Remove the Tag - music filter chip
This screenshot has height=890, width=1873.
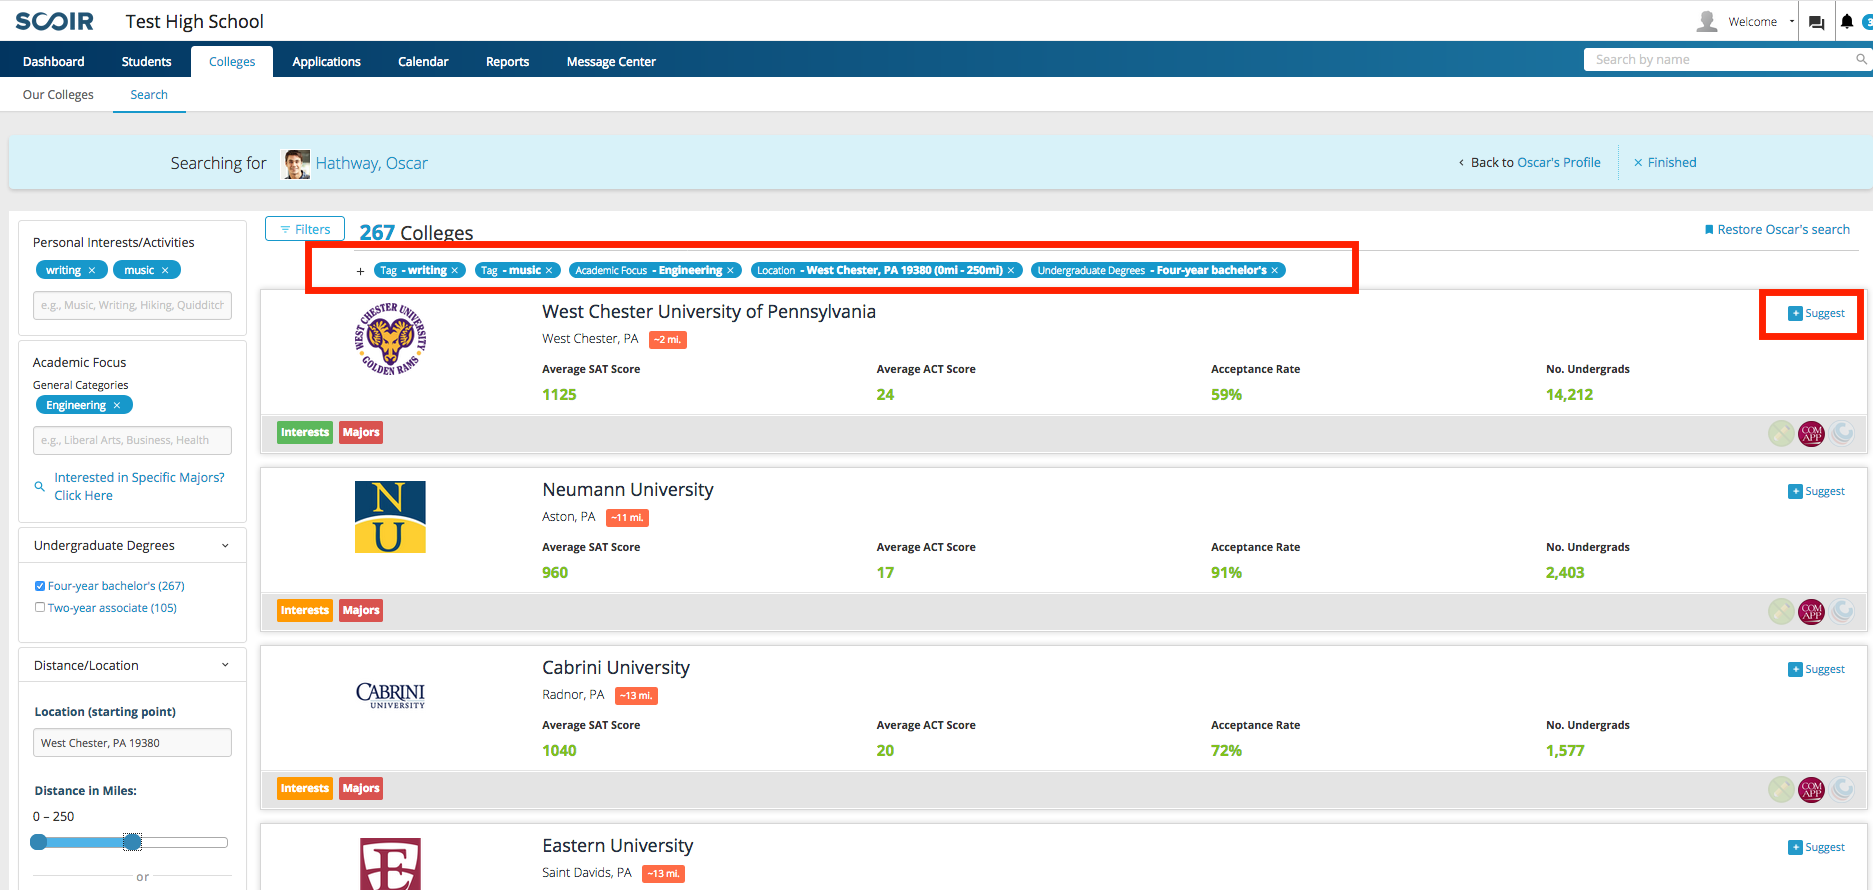click(548, 270)
